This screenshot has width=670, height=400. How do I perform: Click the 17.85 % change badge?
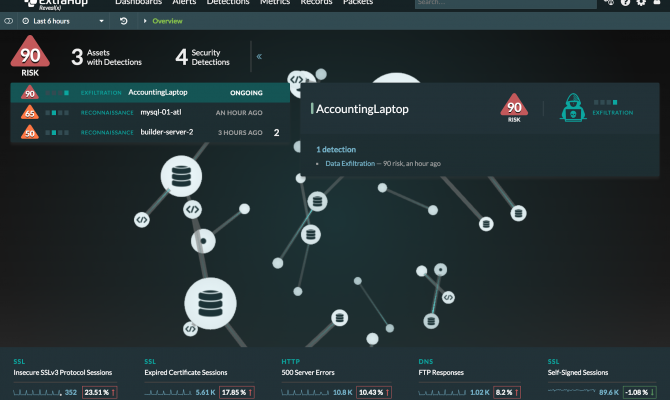(237, 392)
